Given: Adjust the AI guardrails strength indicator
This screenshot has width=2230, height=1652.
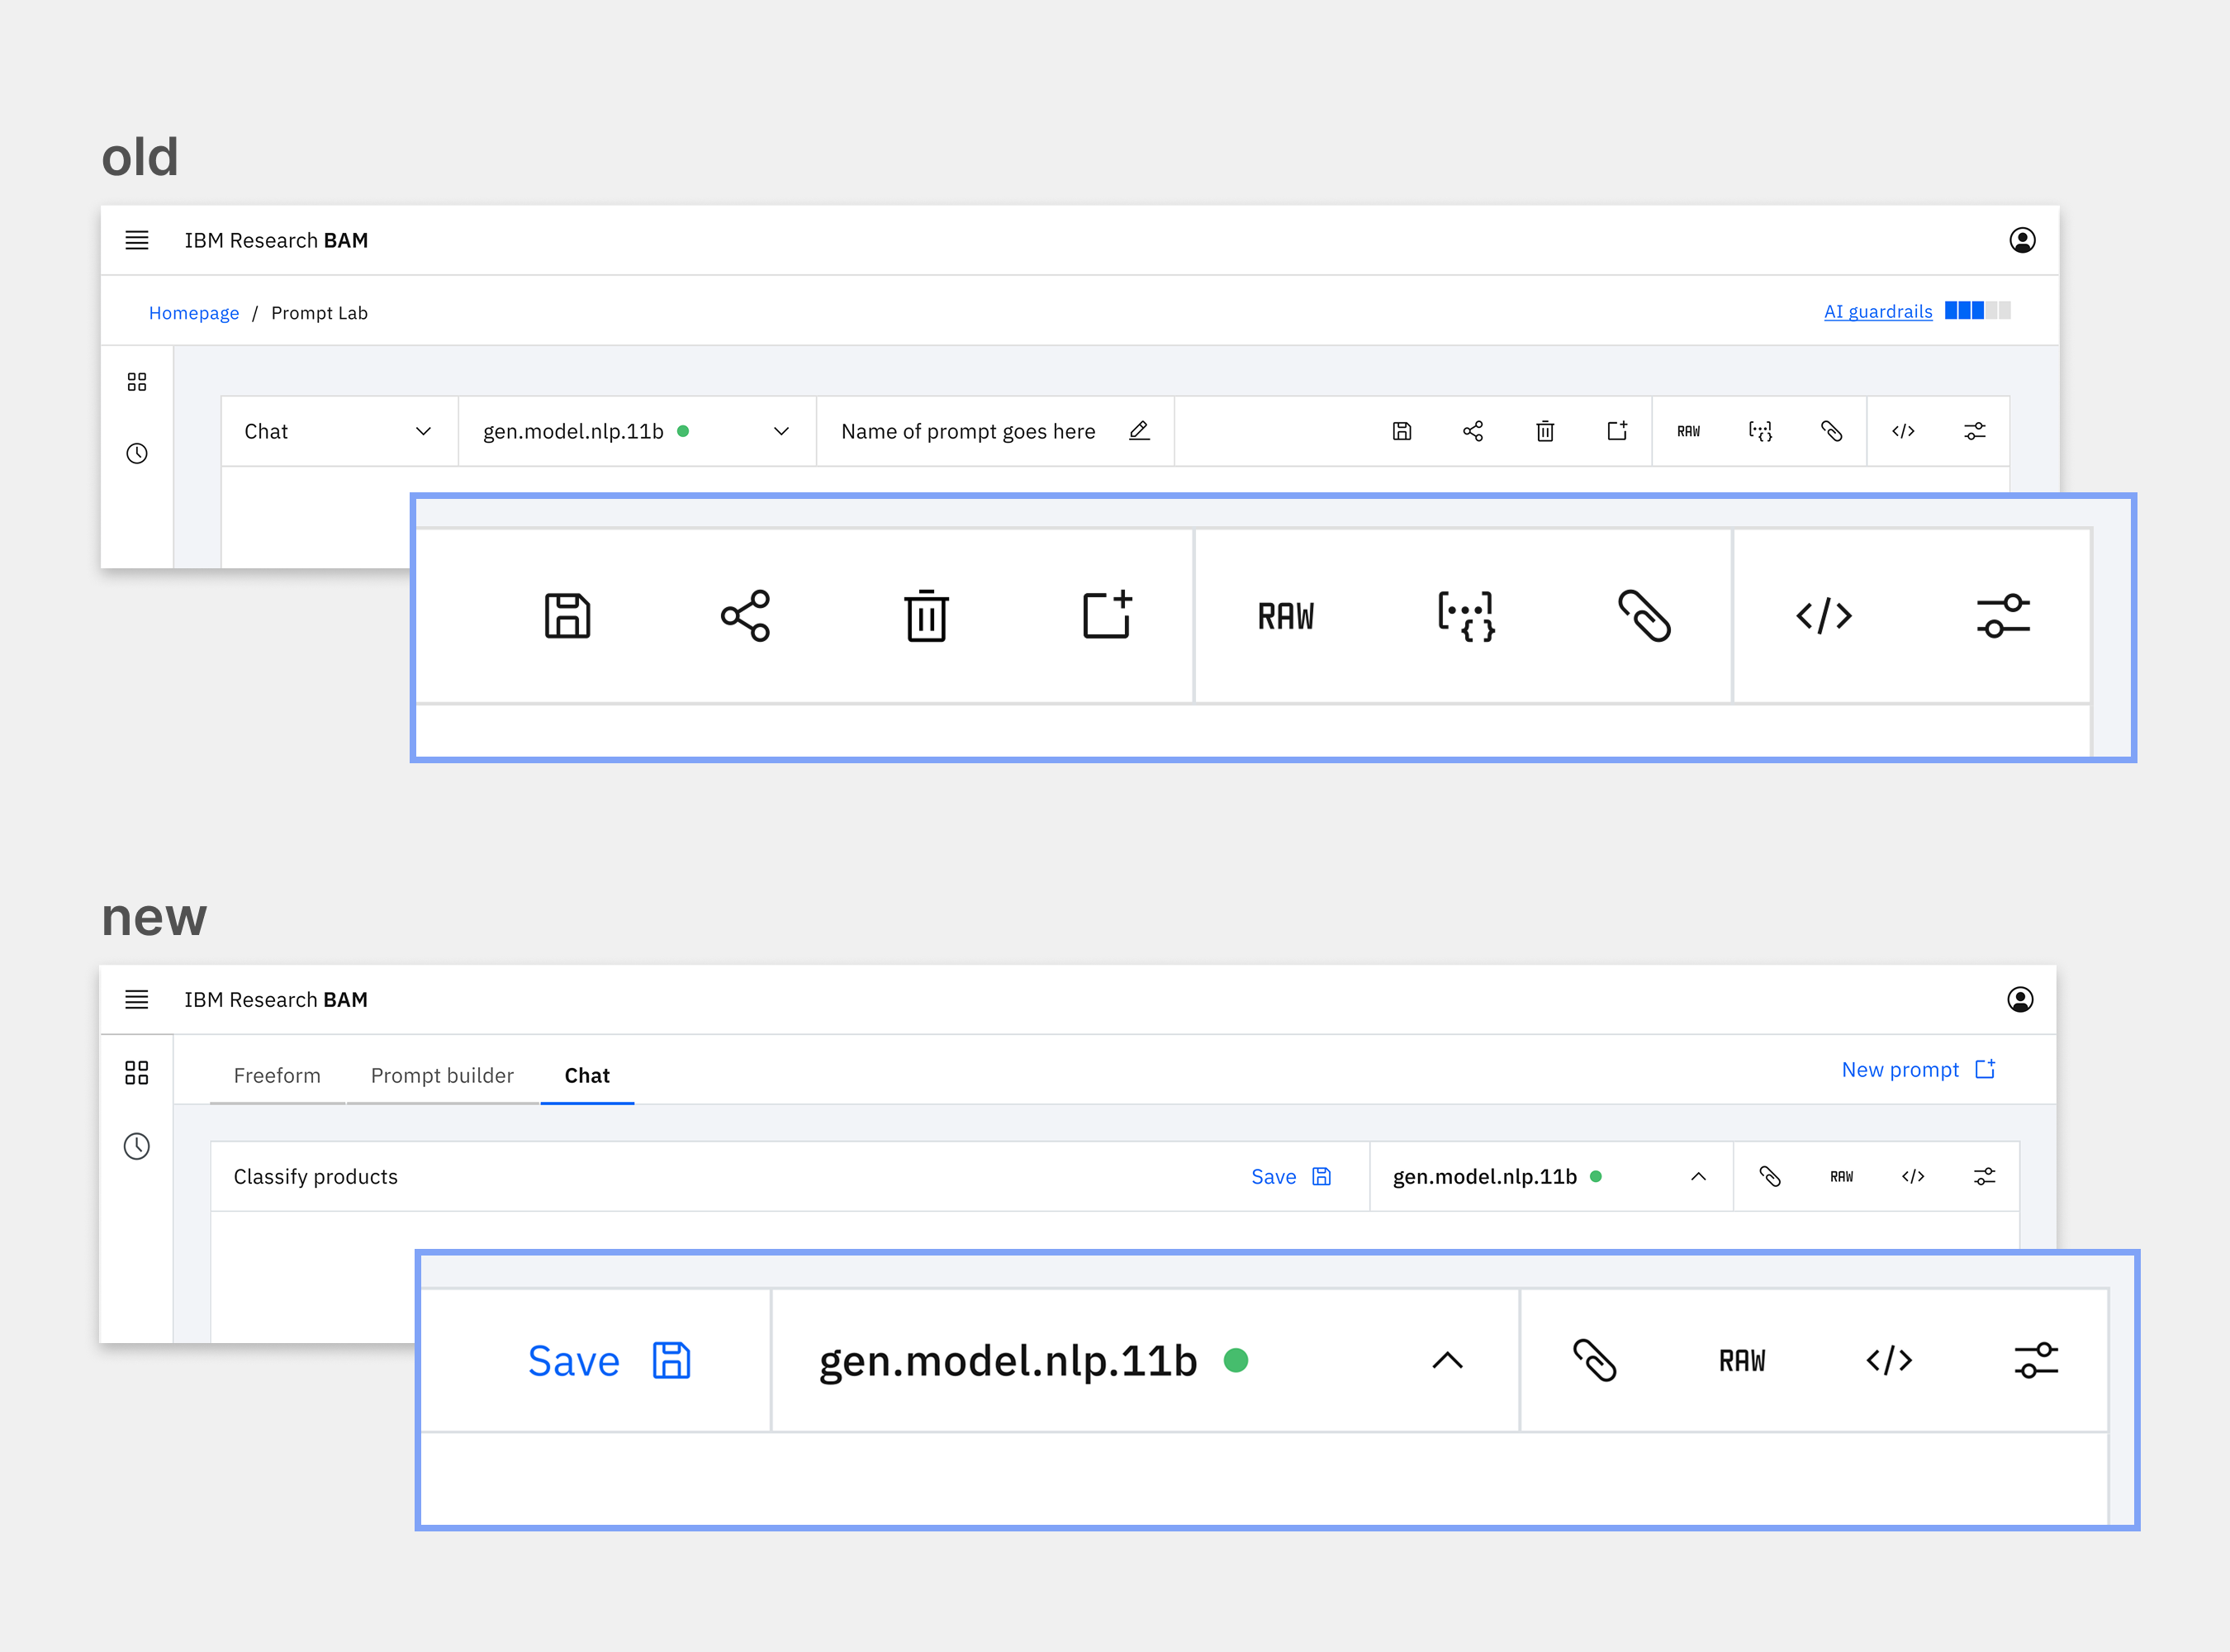Looking at the screenshot, I should pyautogui.click(x=1977, y=311).
